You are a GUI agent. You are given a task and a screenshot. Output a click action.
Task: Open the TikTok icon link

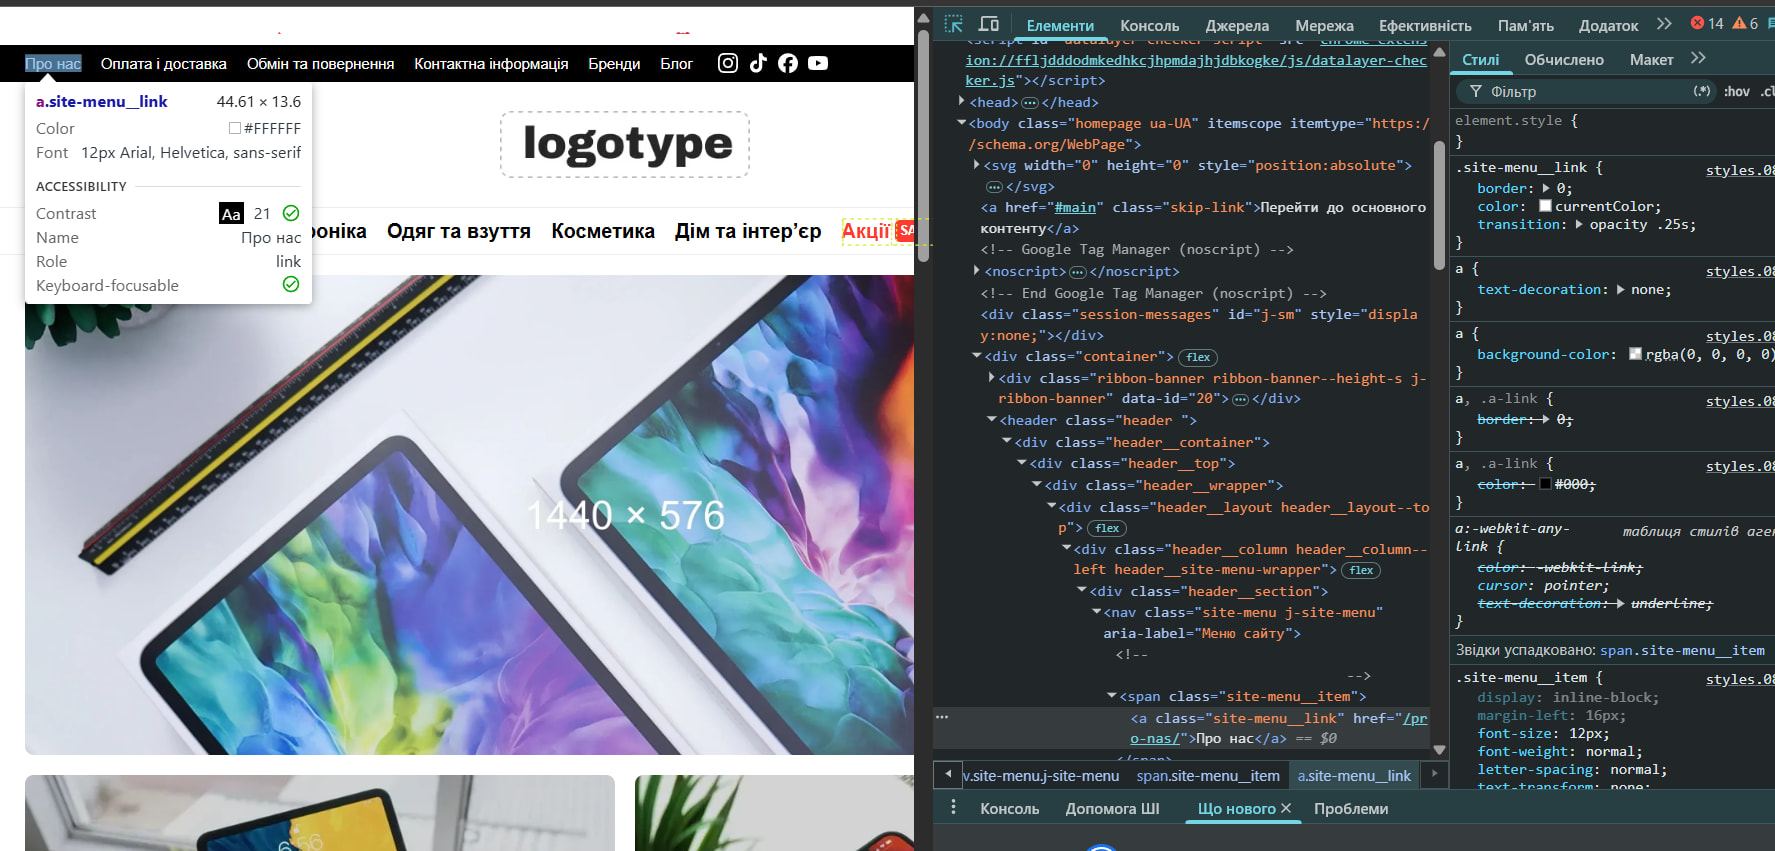coord(758,63)
